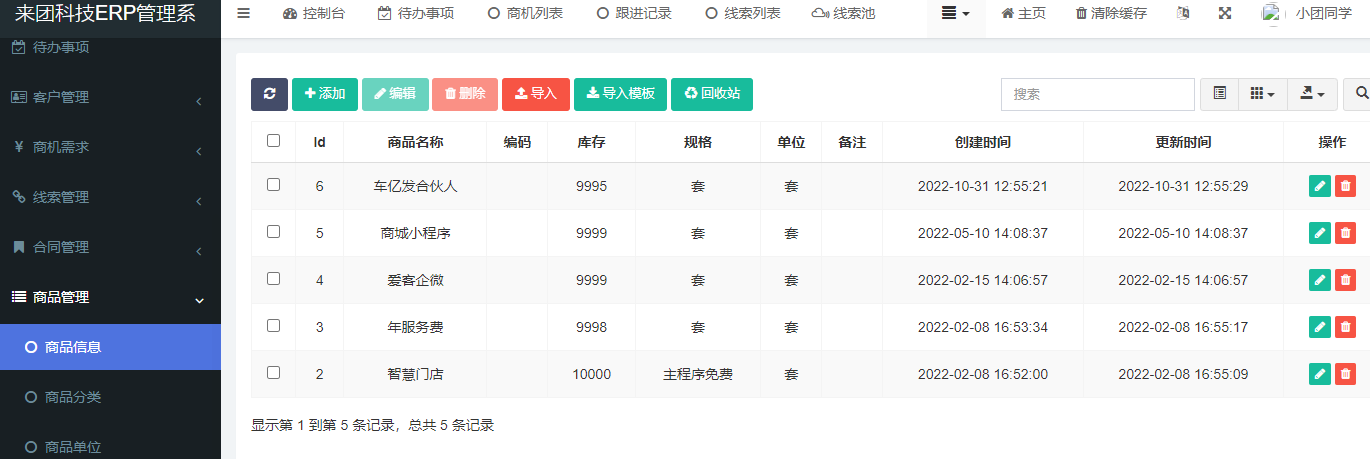Expand the 合同管理 sidebar menu
The height and width of the screenshot is (459, 1370).
click(110, 247)
